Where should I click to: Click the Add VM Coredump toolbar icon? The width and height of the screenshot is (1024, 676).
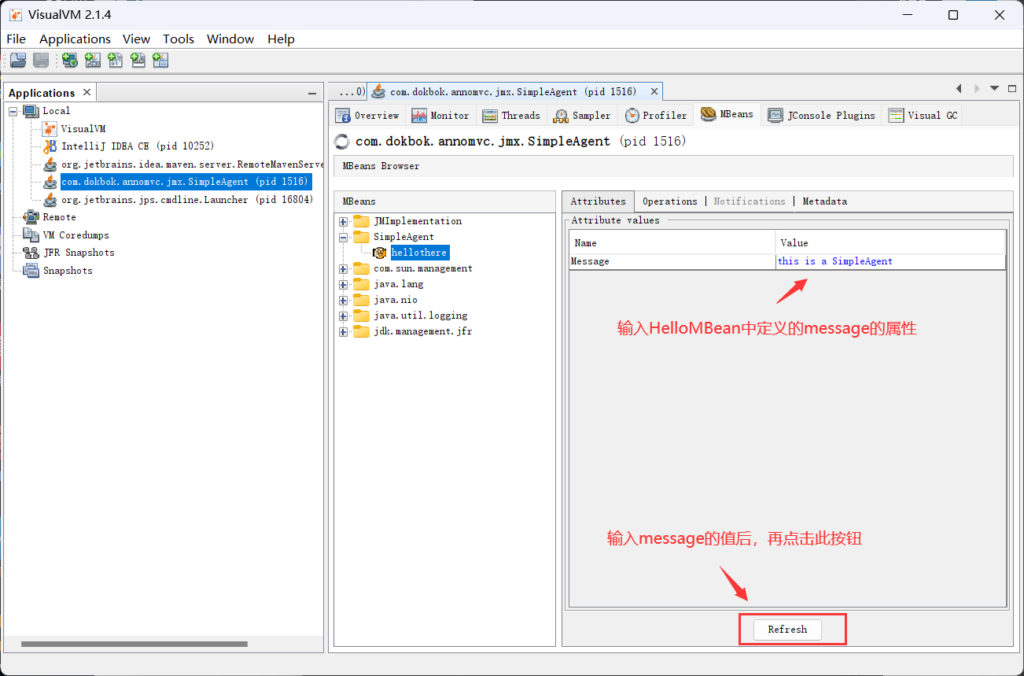click(x=115, y=61)
